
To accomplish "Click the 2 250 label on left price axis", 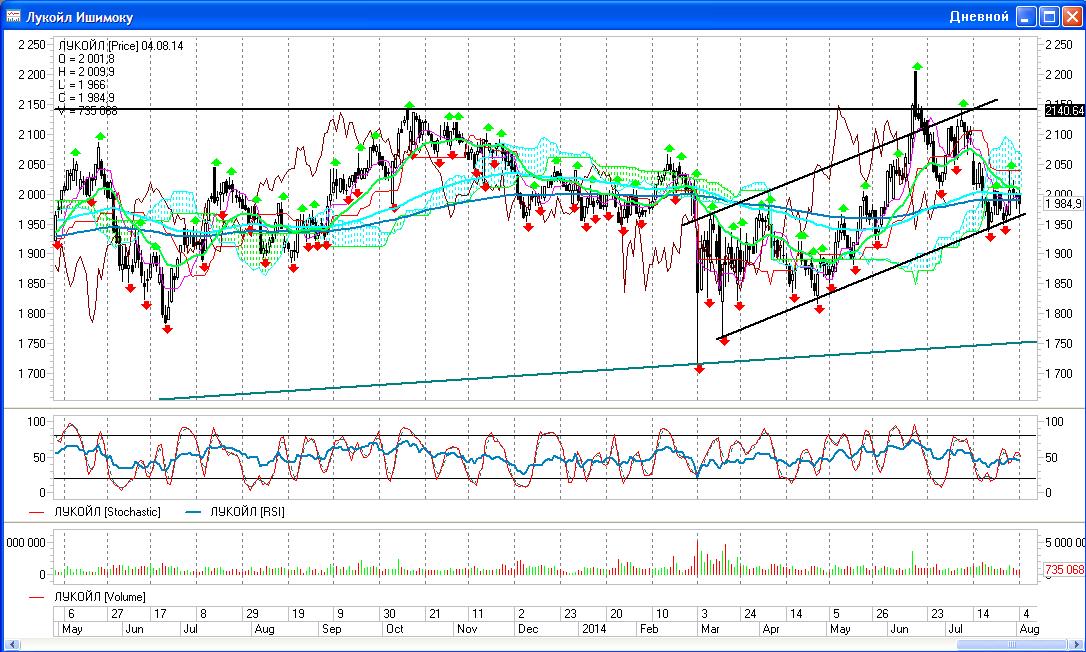I will (32, 45).
